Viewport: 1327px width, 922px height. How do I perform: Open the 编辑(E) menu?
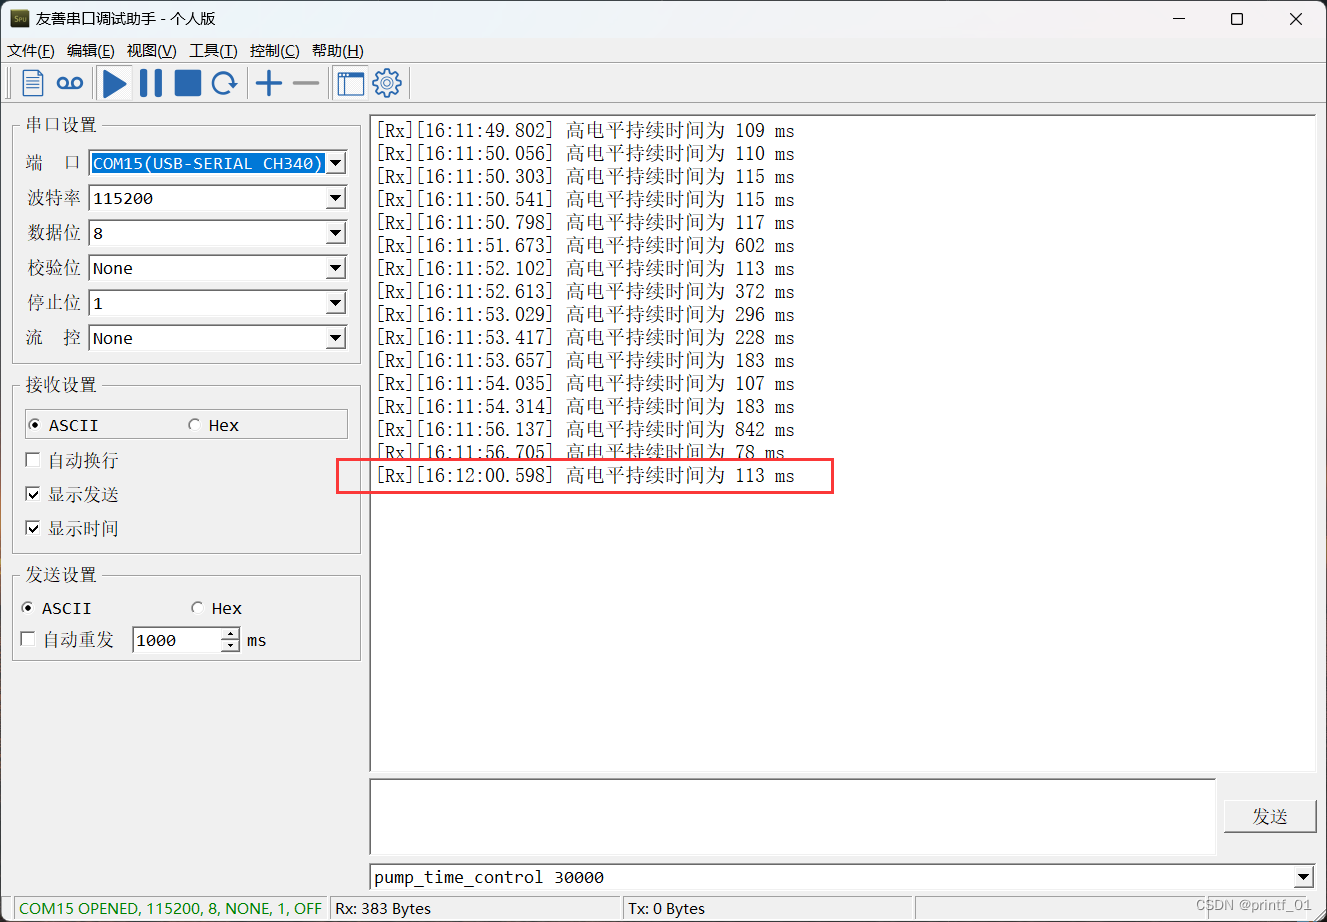[x=91, y=51]
